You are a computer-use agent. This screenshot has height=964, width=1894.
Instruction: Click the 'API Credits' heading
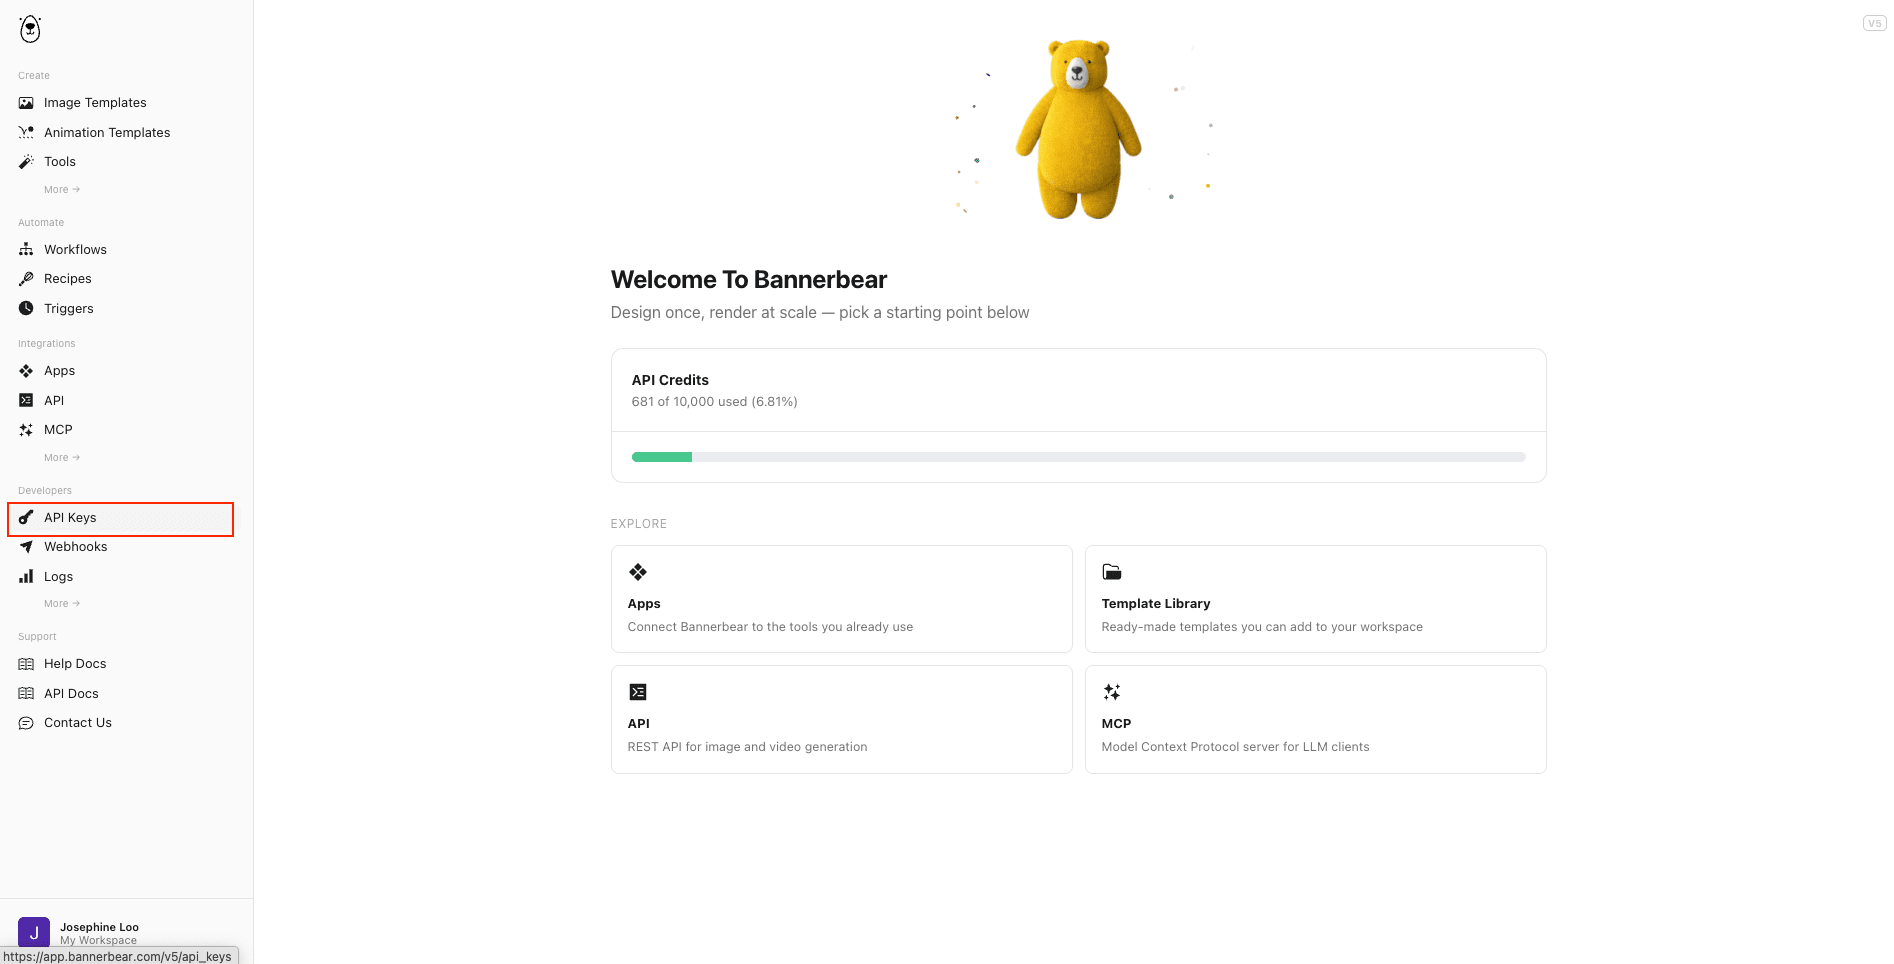pyautogui.click(x=670, y=380)
